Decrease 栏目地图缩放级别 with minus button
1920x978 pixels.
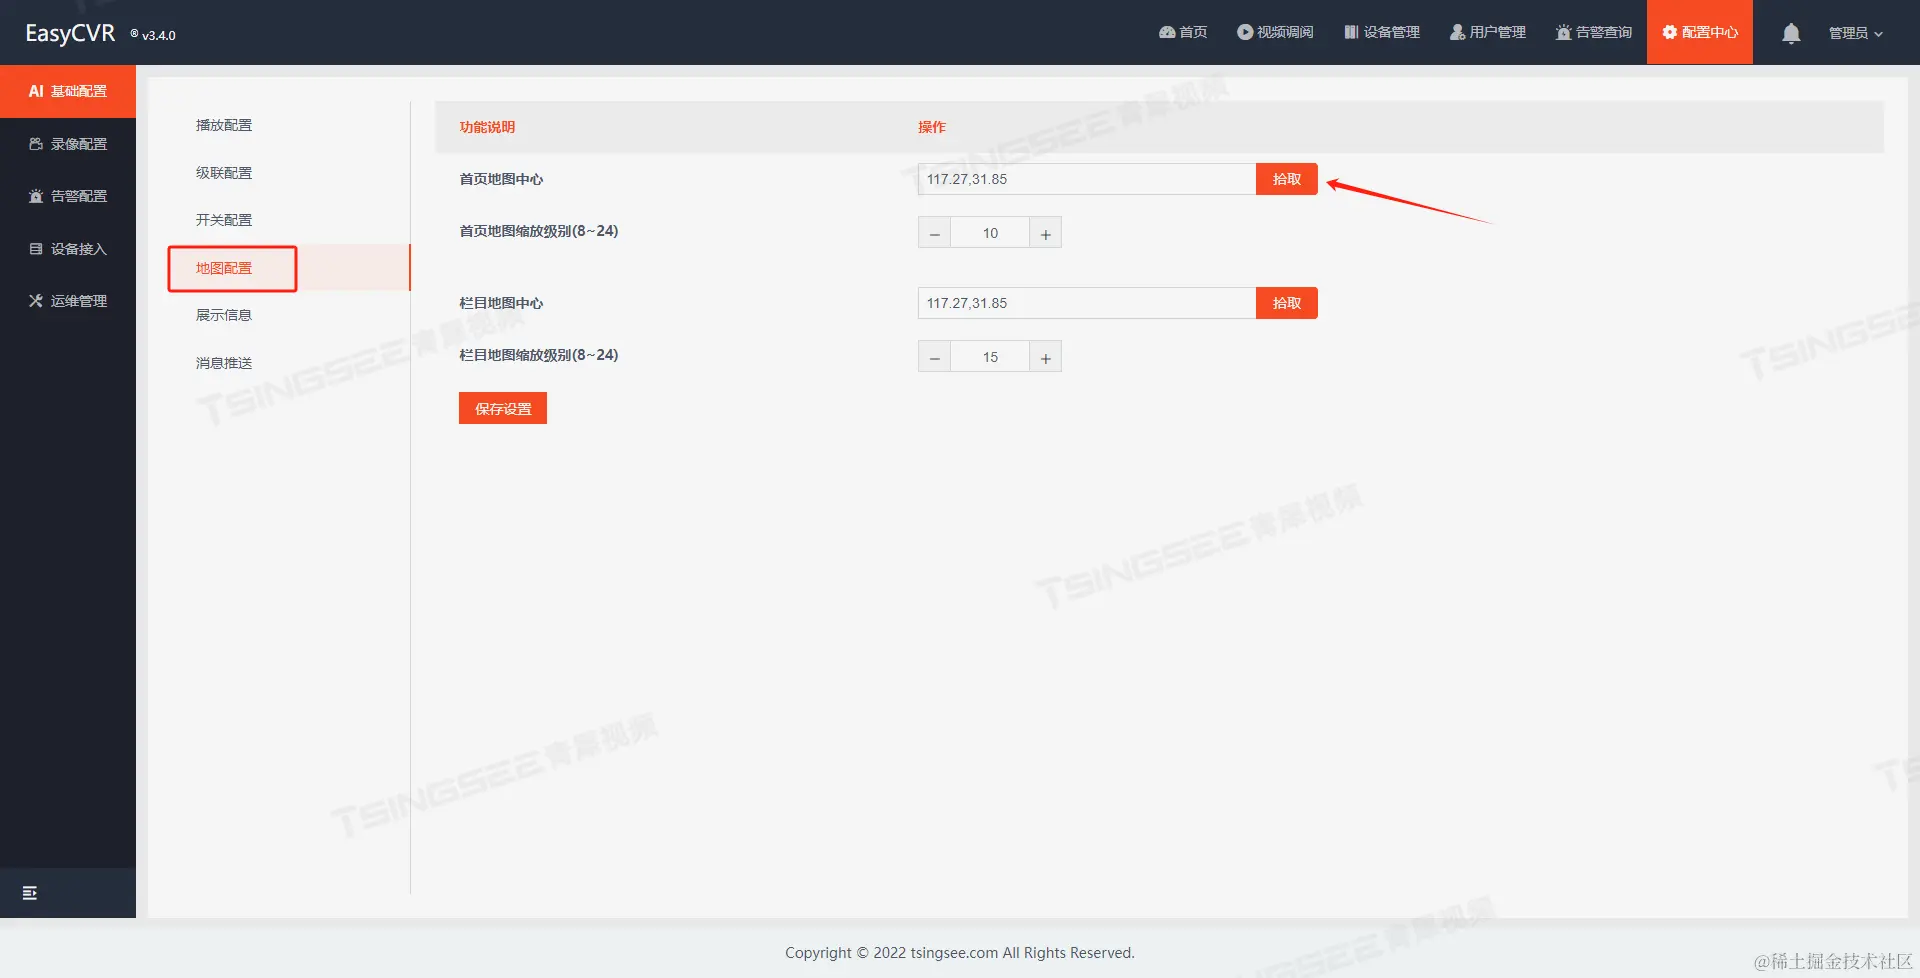935,357
